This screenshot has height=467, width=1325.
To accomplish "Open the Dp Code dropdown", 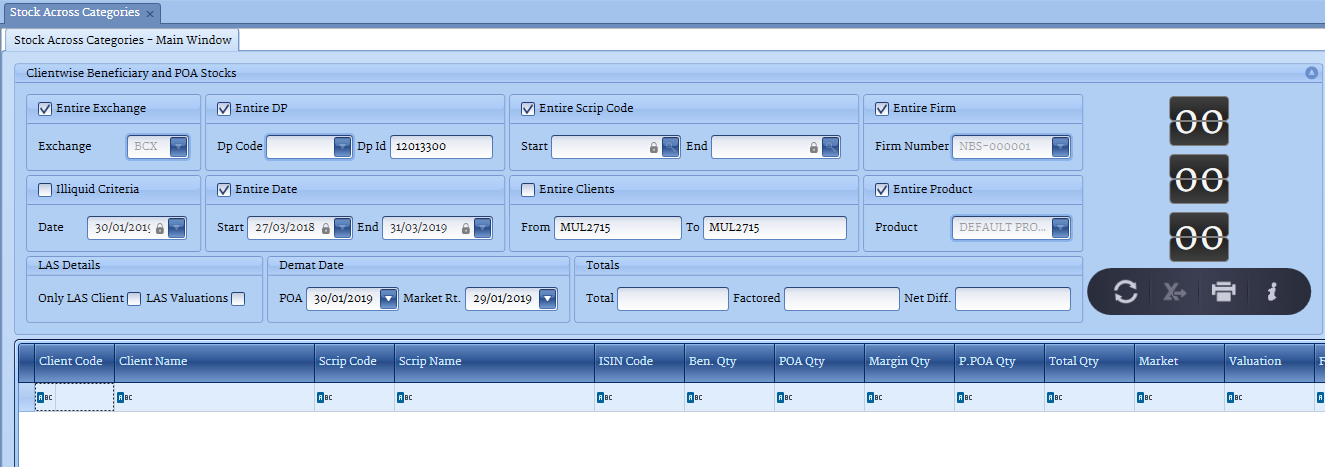I will click(343, 147).
